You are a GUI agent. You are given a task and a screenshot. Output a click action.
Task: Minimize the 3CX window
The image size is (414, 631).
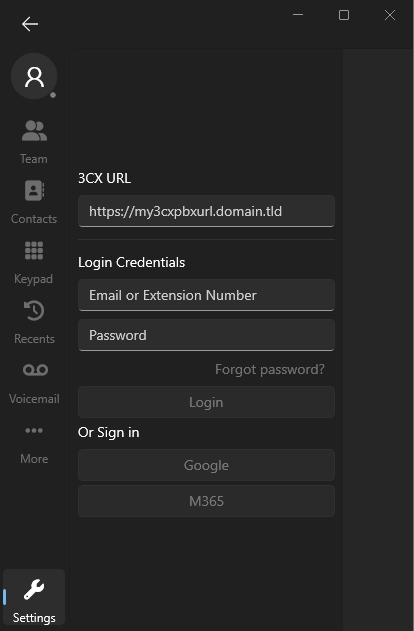tap(298, 15)
